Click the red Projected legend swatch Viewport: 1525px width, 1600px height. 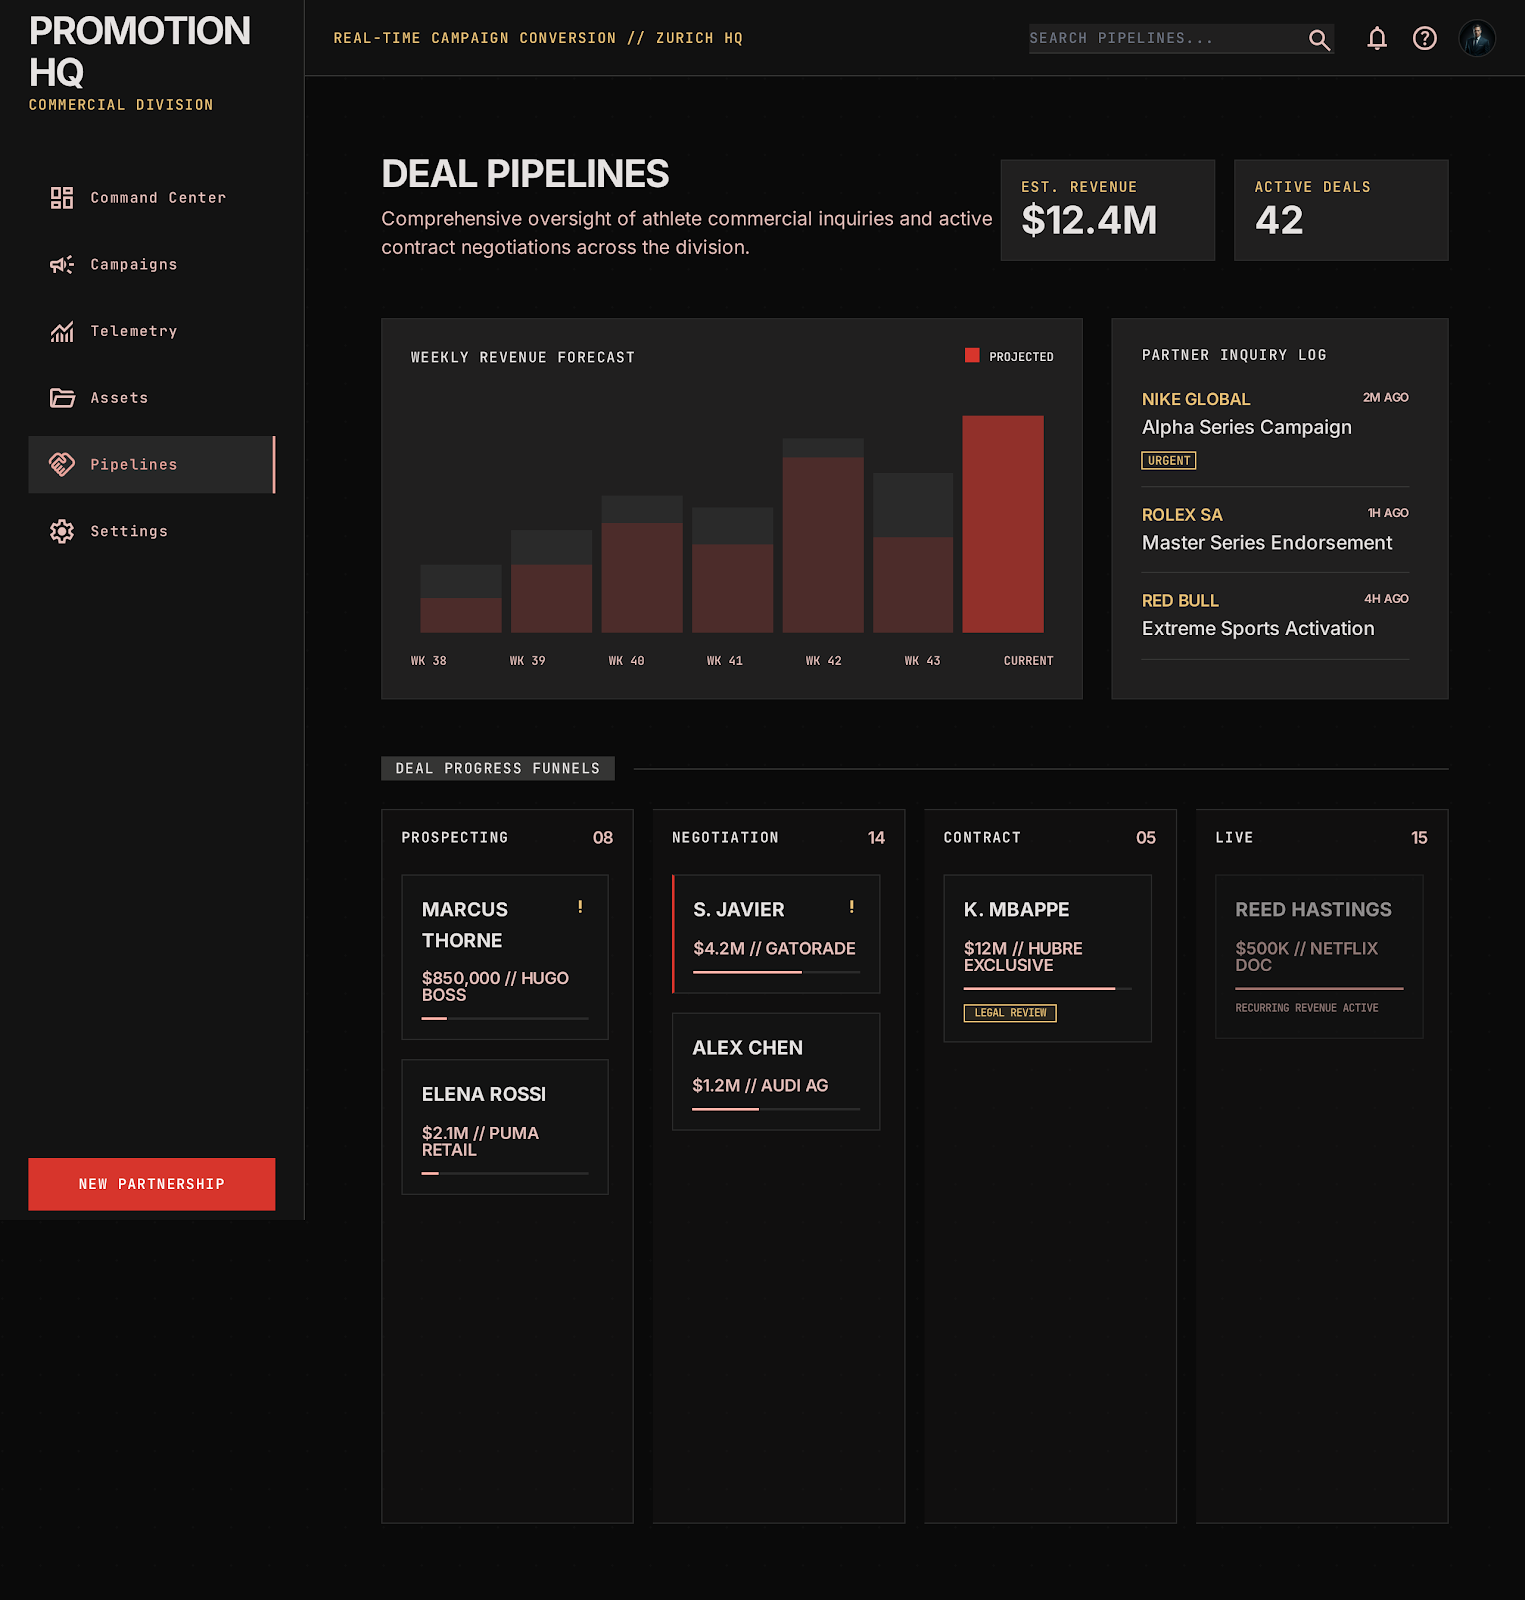click(972, 355)
